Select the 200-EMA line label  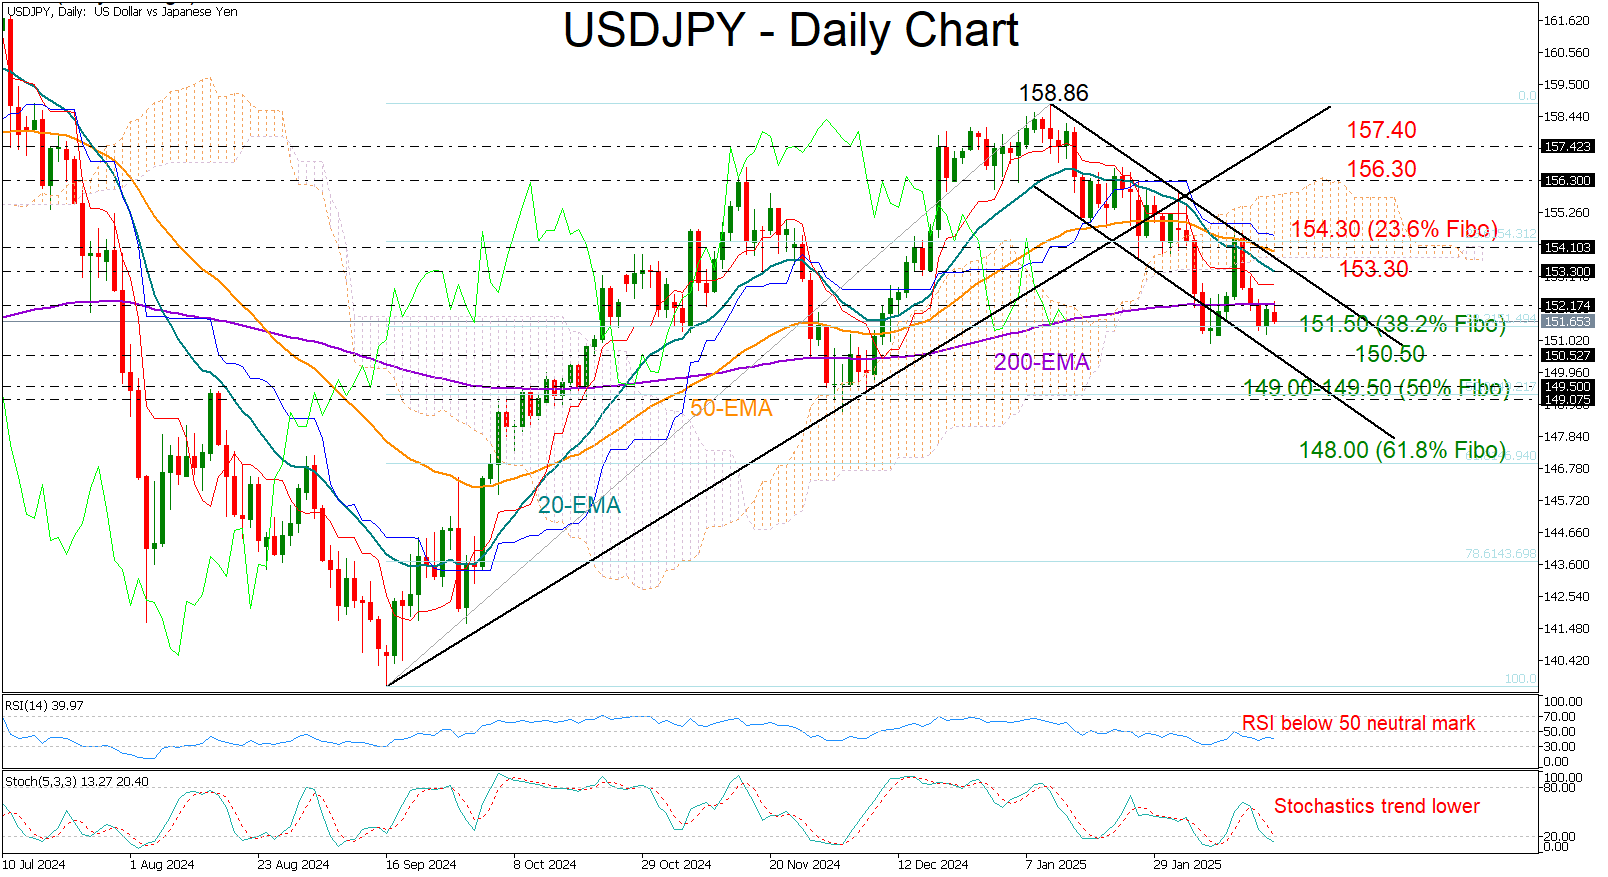click(x=1041, y=362)
